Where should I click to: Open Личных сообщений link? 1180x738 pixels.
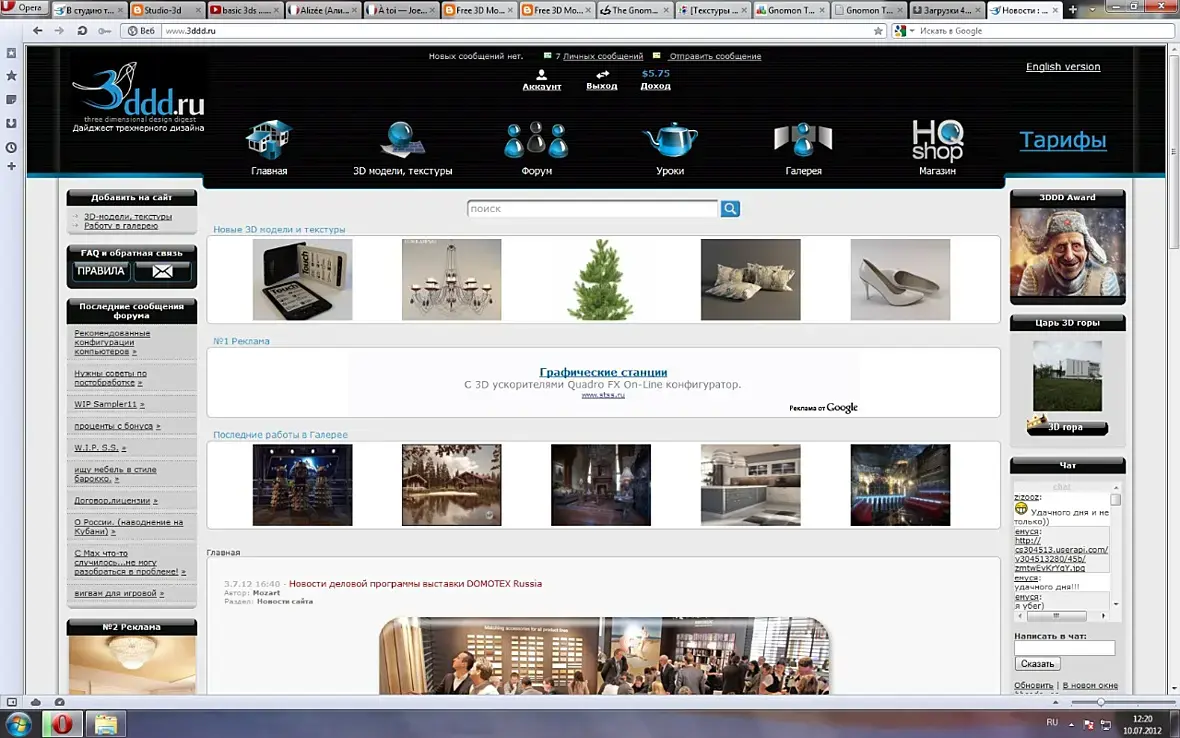coord(603,56)
